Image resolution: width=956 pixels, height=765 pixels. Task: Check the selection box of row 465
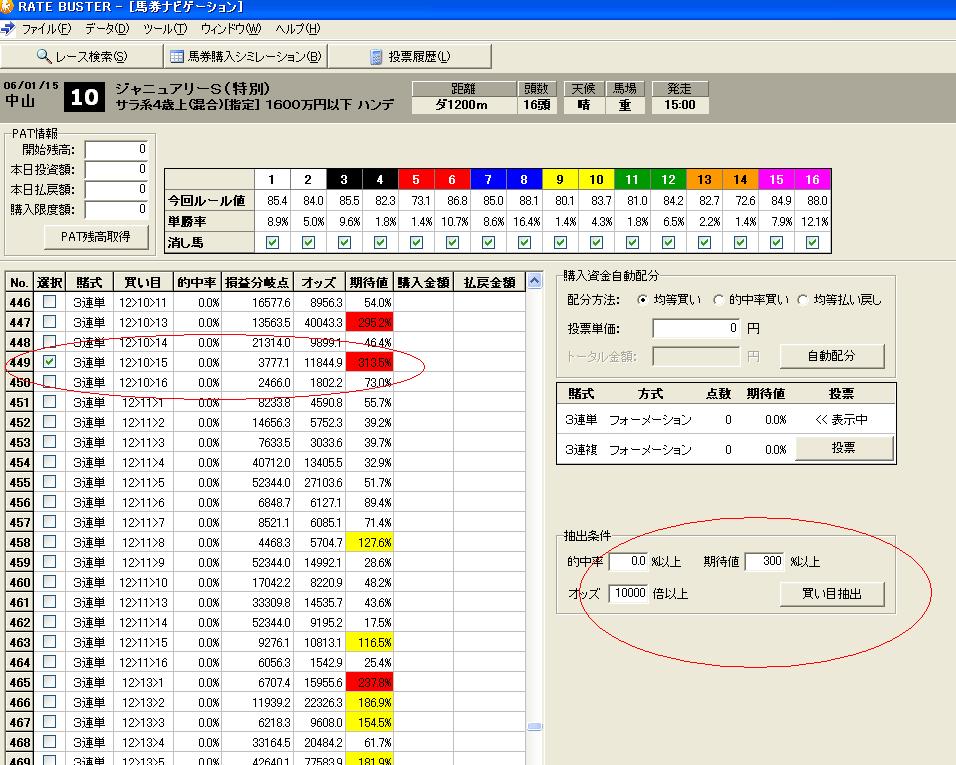(x=49, y=681)
